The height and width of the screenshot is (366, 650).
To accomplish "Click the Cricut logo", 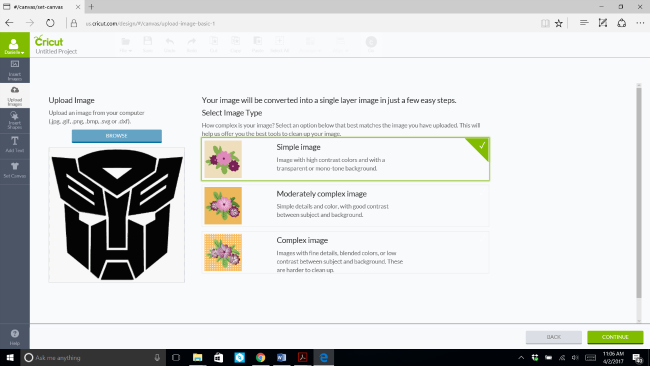I will tap(49, 41).
